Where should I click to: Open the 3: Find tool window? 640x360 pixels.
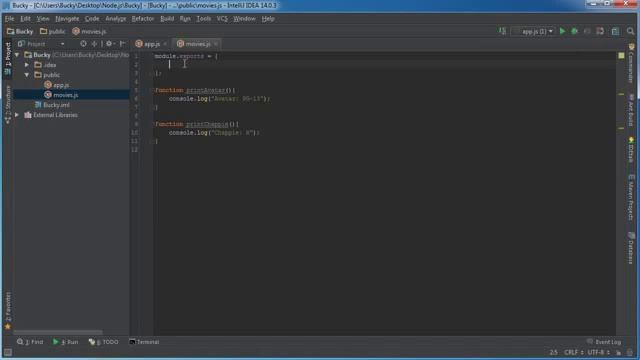pyautogui.click(x=30, y=342)
